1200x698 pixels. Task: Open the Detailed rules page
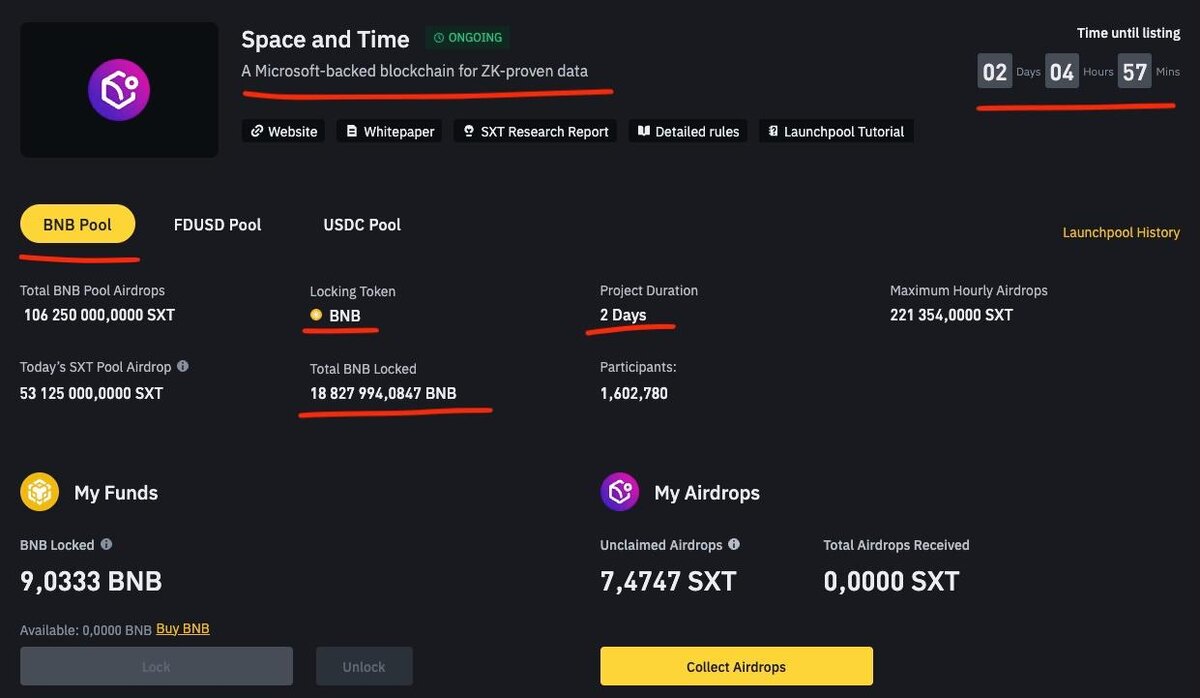[688, 131]
